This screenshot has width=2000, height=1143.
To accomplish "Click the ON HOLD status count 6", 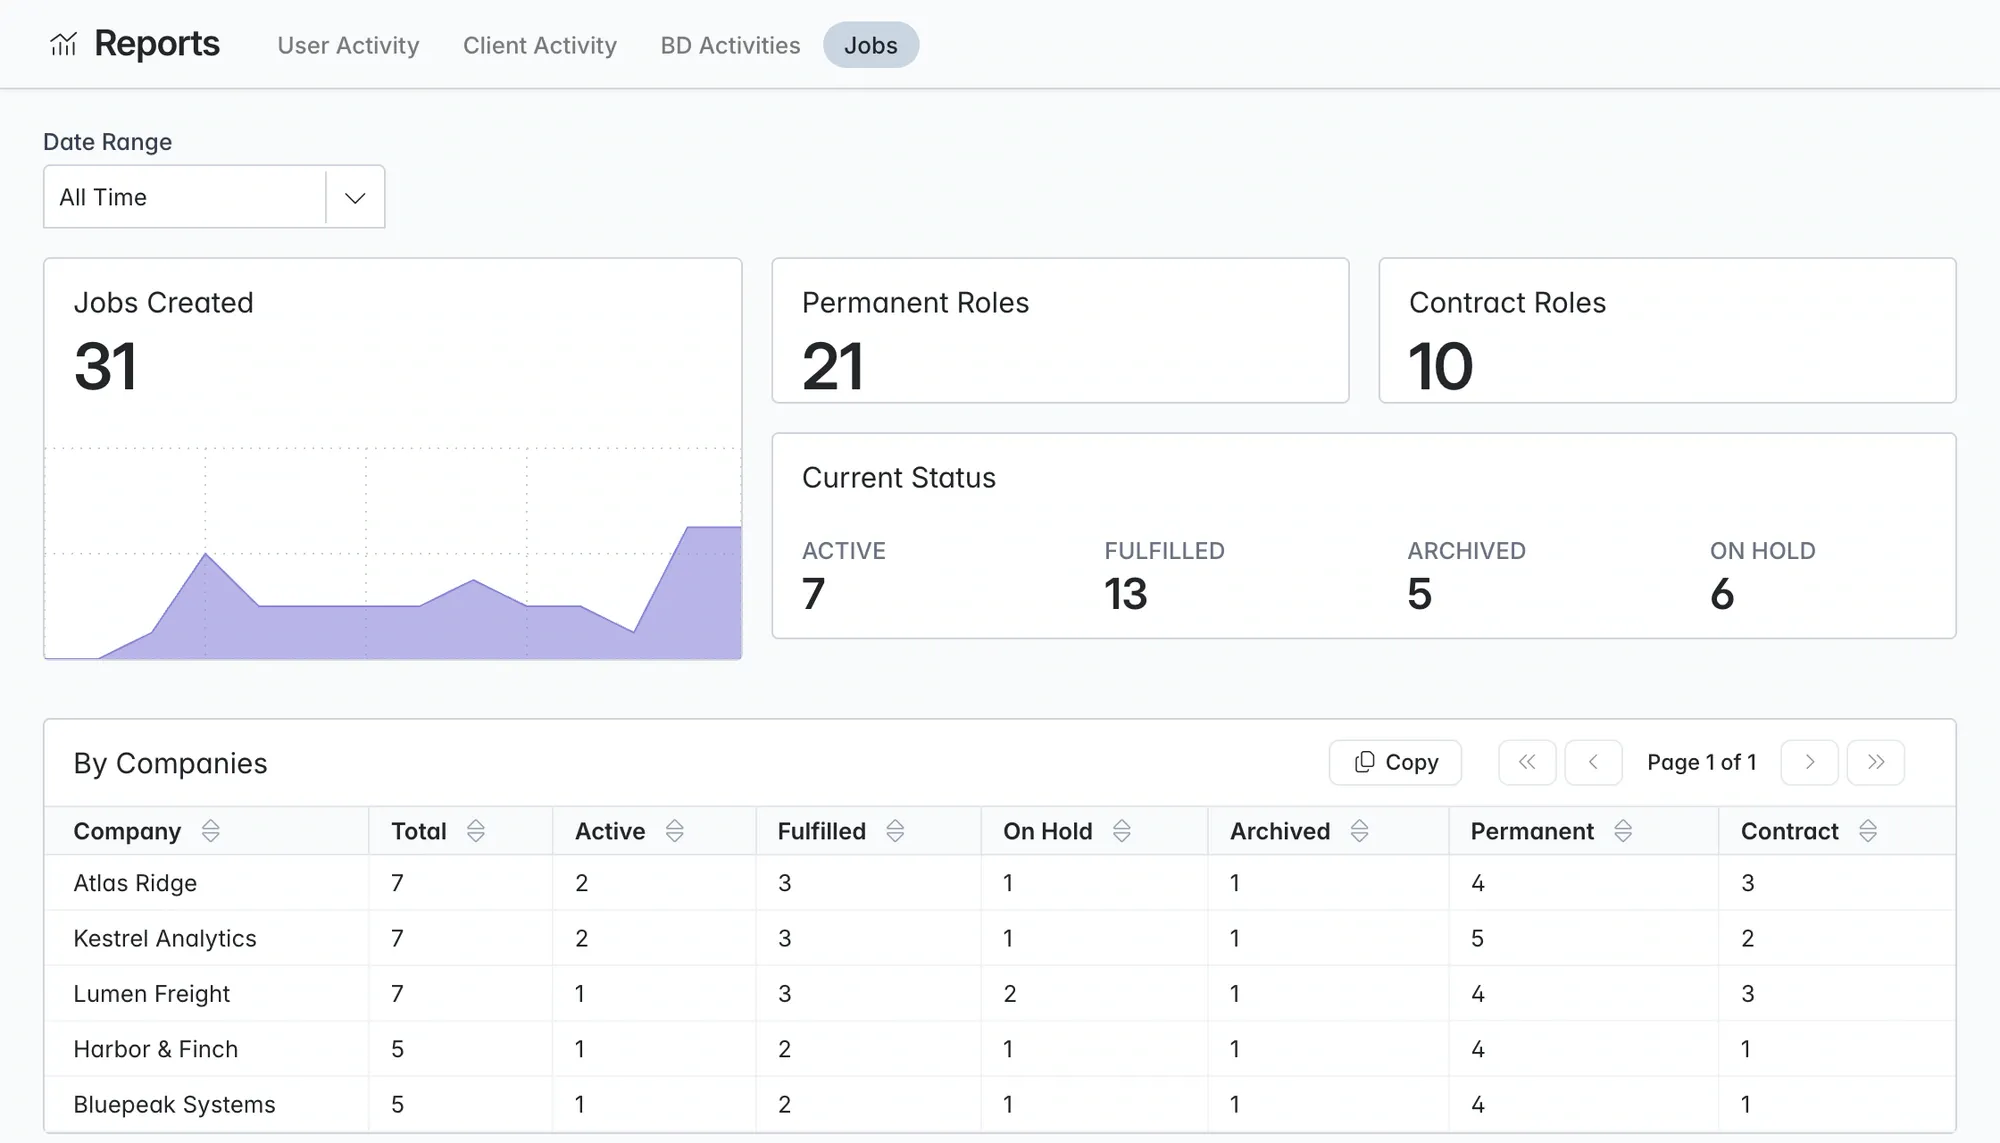I will click(x=1722, y=594).
